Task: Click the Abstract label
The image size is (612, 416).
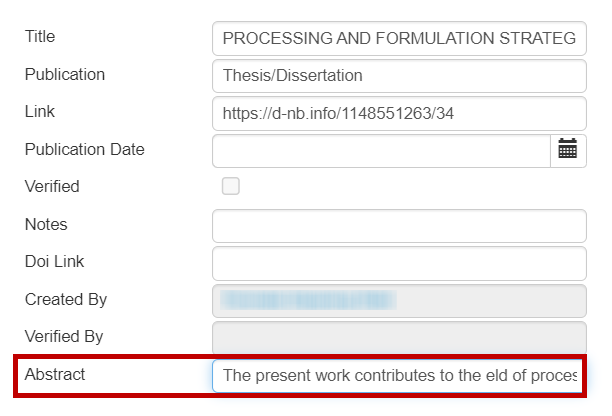Action: 55,374
